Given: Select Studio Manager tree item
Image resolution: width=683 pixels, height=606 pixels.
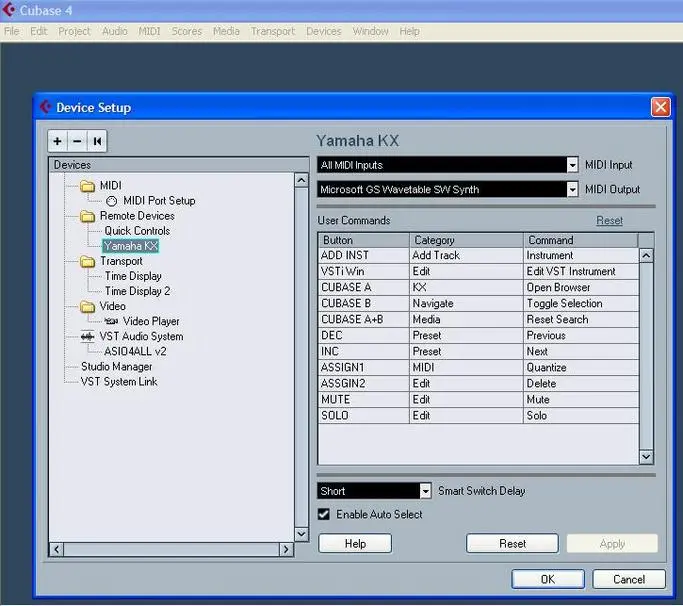Looking at the screenshot, I should click(x=117, y=366).
